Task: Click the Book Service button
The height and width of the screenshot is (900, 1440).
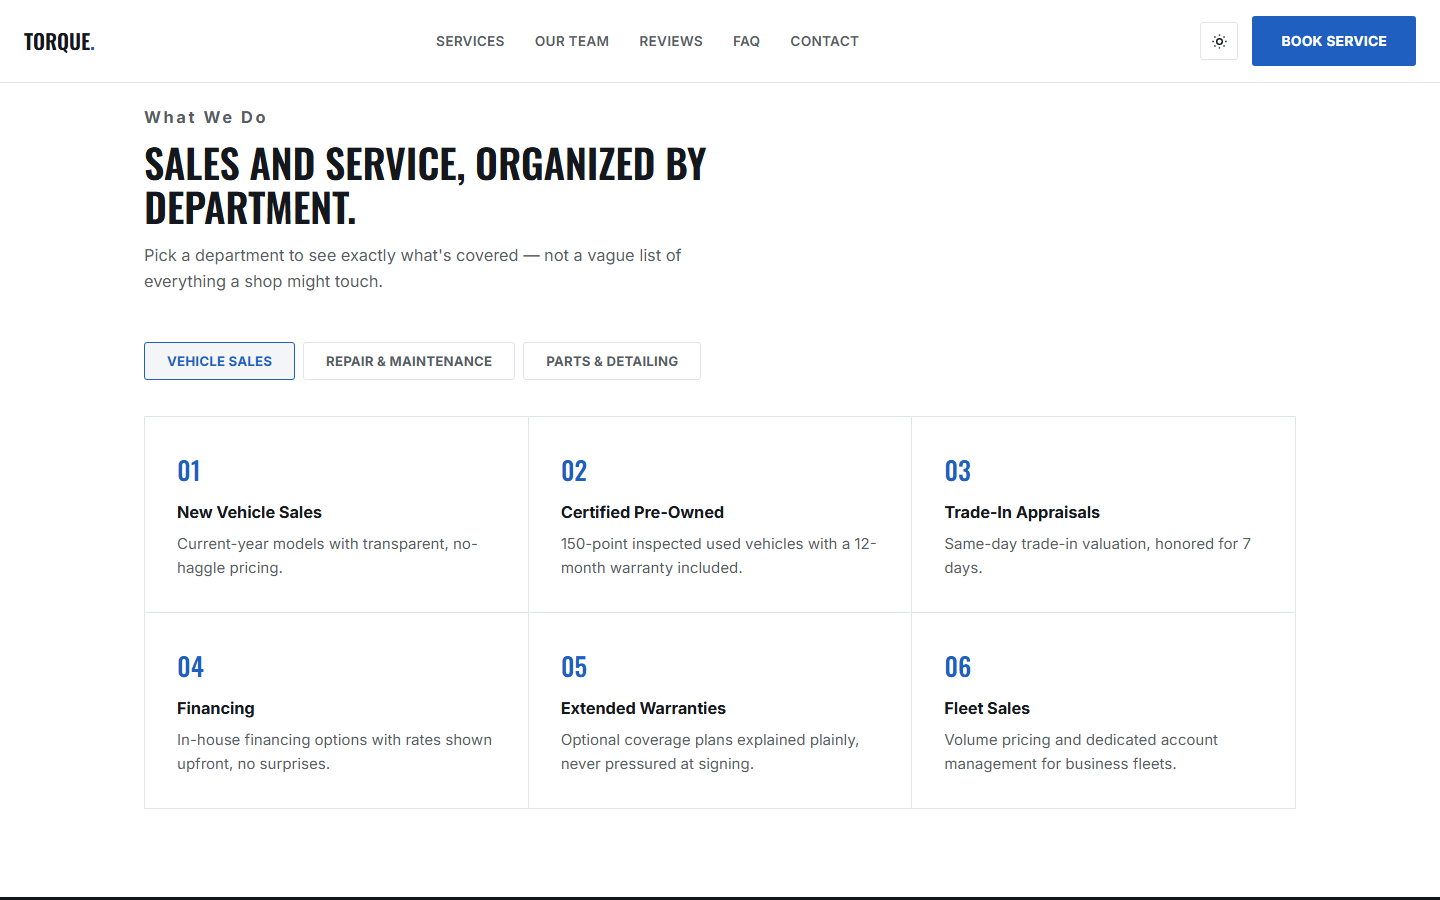Action: click(1334, 41)
